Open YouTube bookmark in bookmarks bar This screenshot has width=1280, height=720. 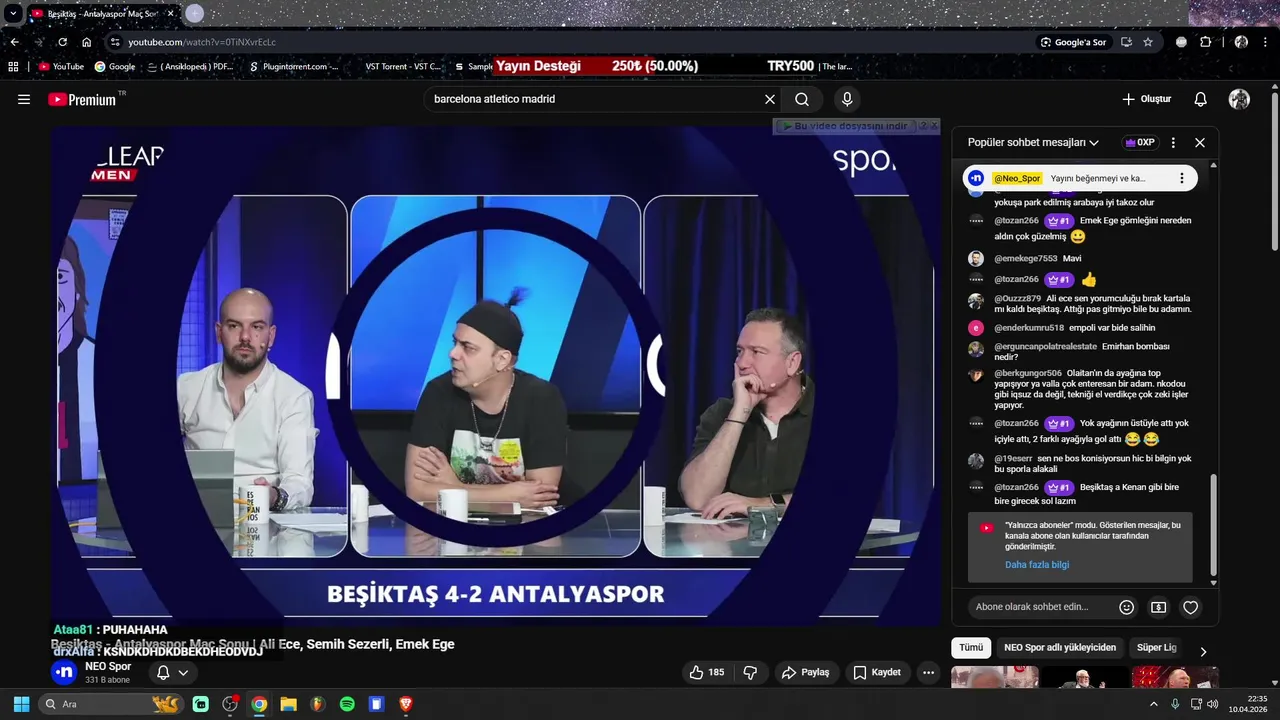(x=61, y=67)
